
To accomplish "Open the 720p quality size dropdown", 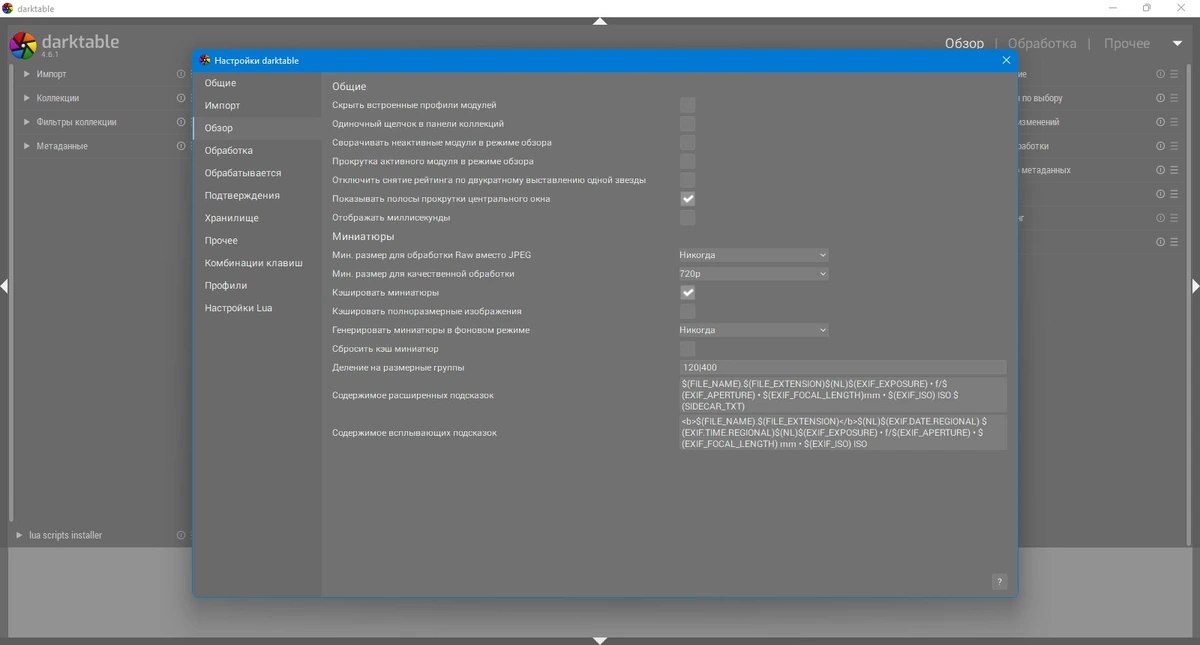I will tap(754, 274).
